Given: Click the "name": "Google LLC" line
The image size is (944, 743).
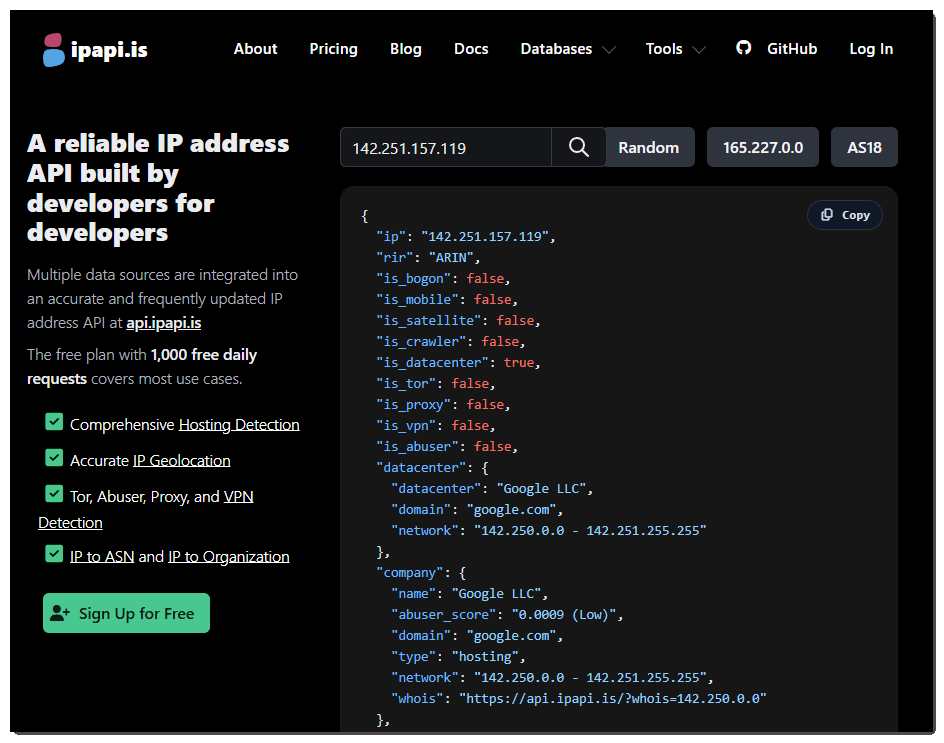Looking at the screenshot, I should pos(470,594).
